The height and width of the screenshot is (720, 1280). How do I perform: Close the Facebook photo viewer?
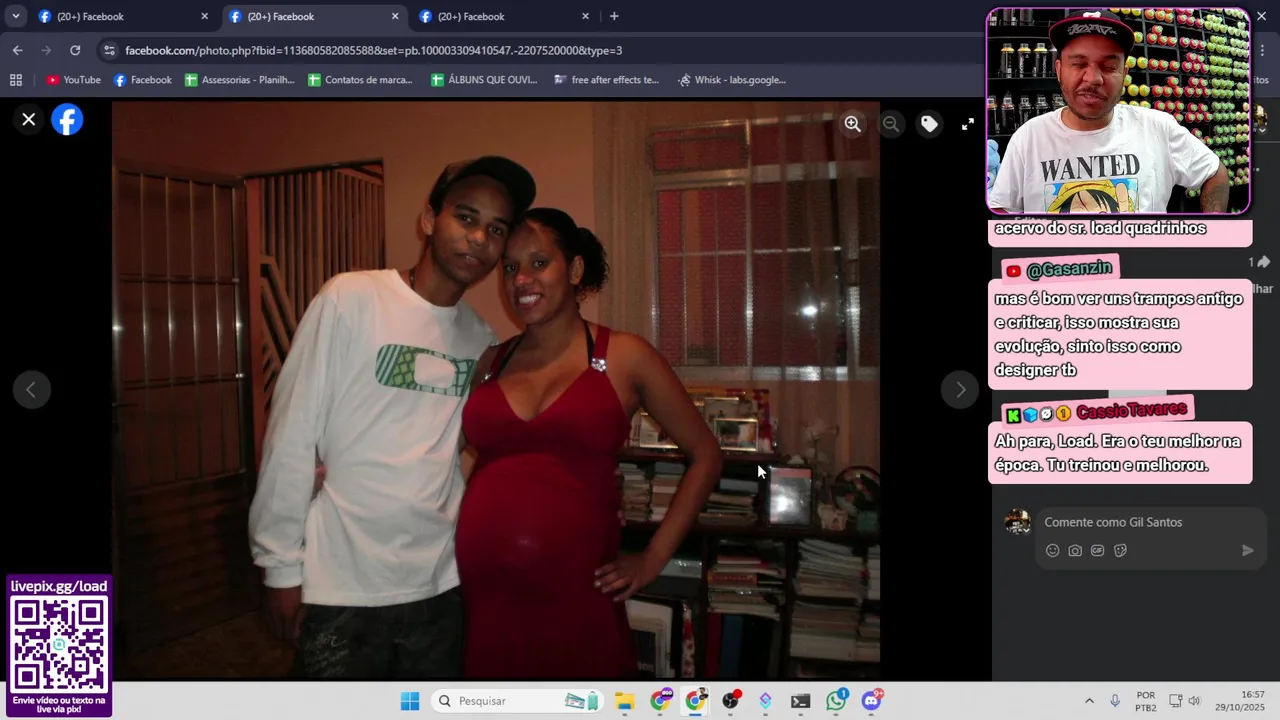(x=29, y=120)
